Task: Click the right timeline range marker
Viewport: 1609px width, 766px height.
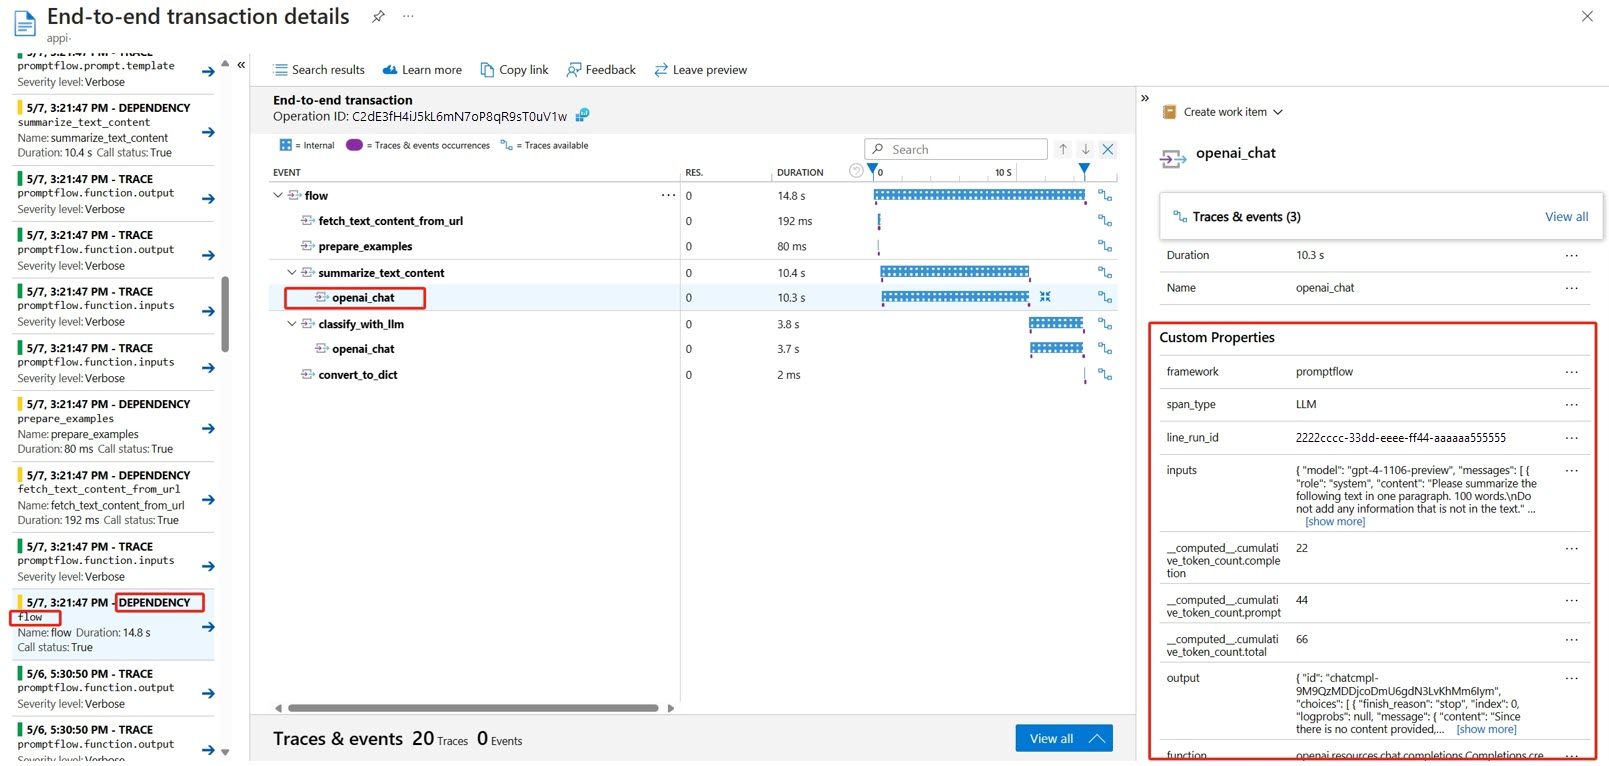Action: coord(1084,170)
